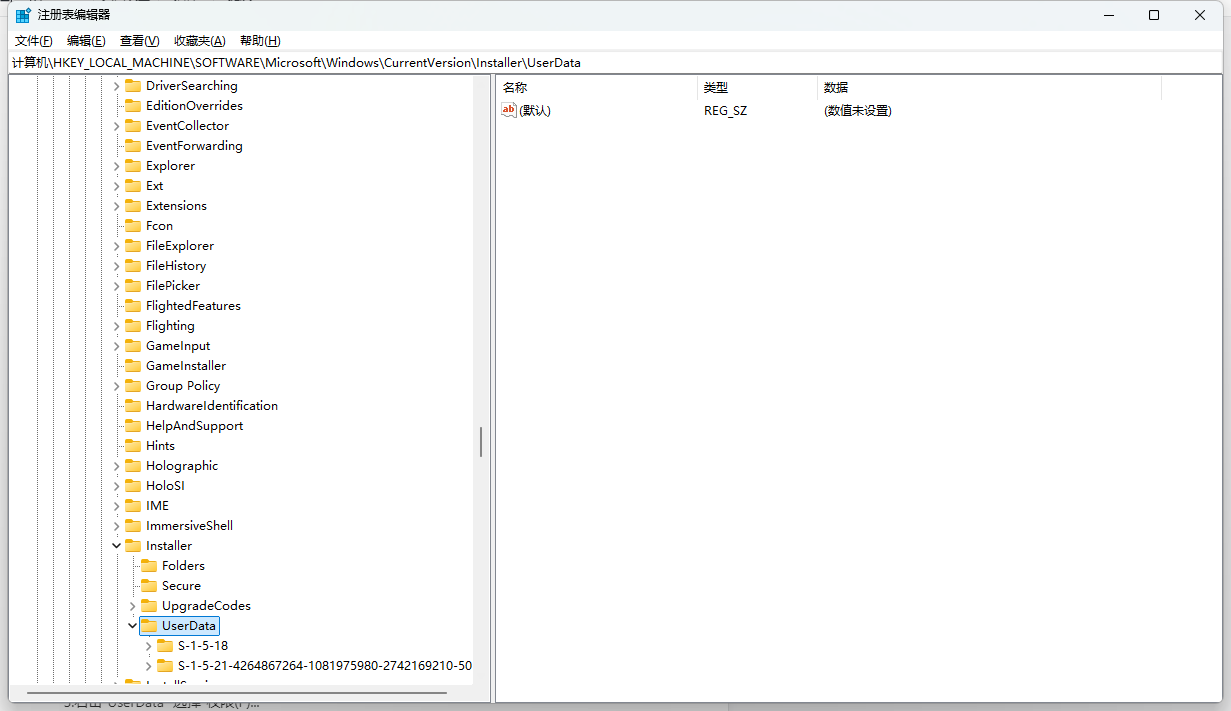Select the Secure subkey folder icon
This screenshot has height=711, width=1231.
[x=150, y=585]
